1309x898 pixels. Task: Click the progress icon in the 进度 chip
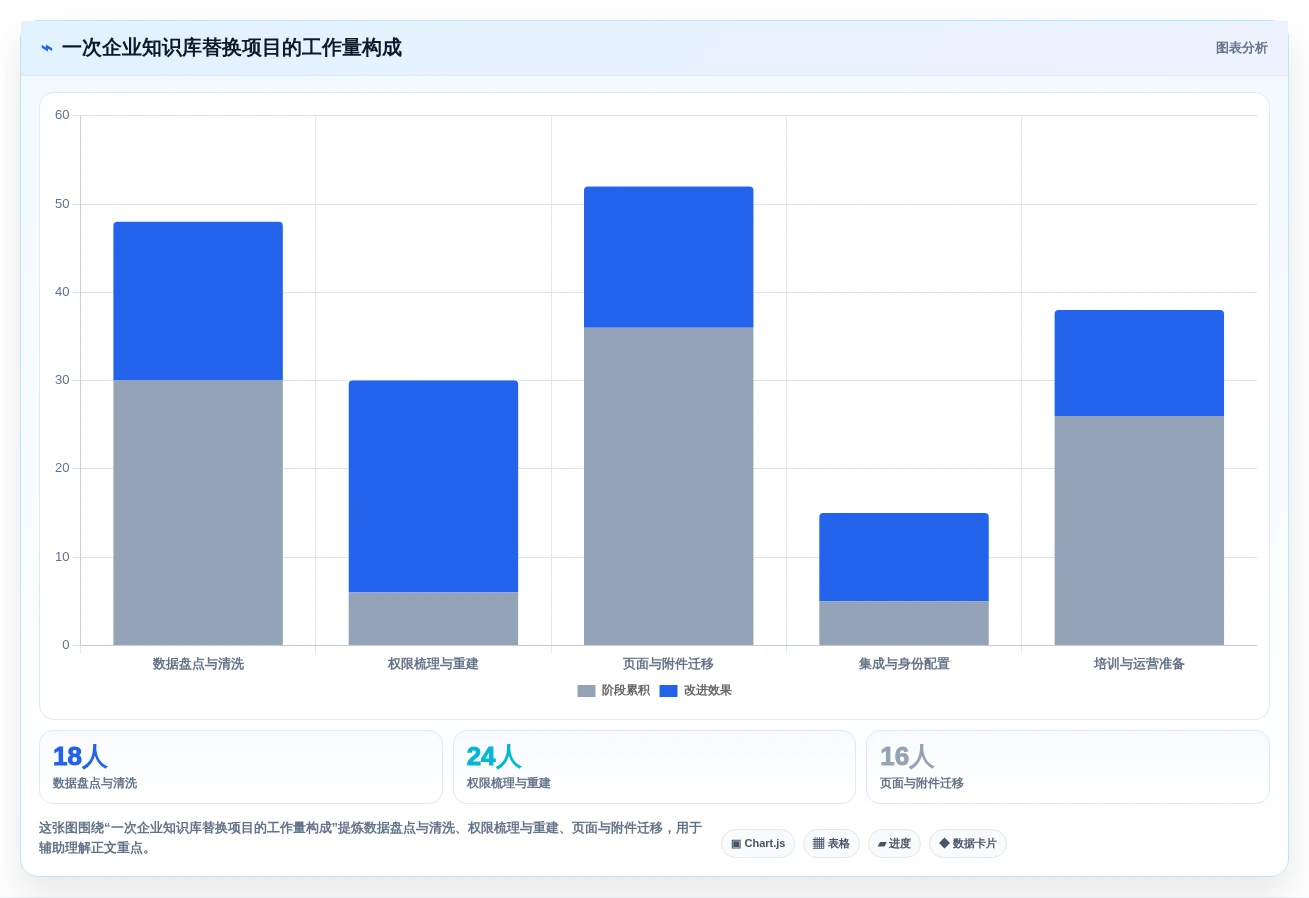tap(882, 844)
